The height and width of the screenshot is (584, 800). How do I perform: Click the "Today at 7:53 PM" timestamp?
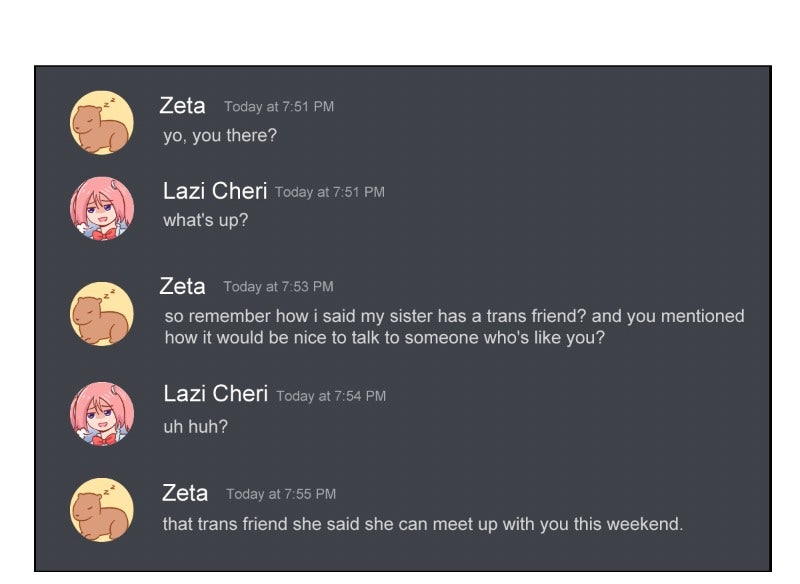click(x=279, y=287)
